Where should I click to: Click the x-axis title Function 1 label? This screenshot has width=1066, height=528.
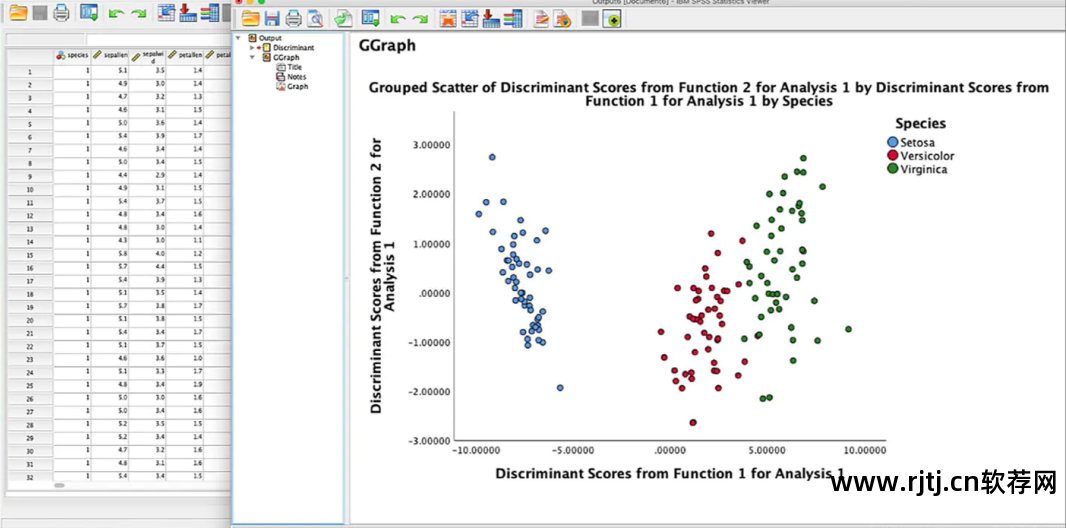tap(670, 473)
